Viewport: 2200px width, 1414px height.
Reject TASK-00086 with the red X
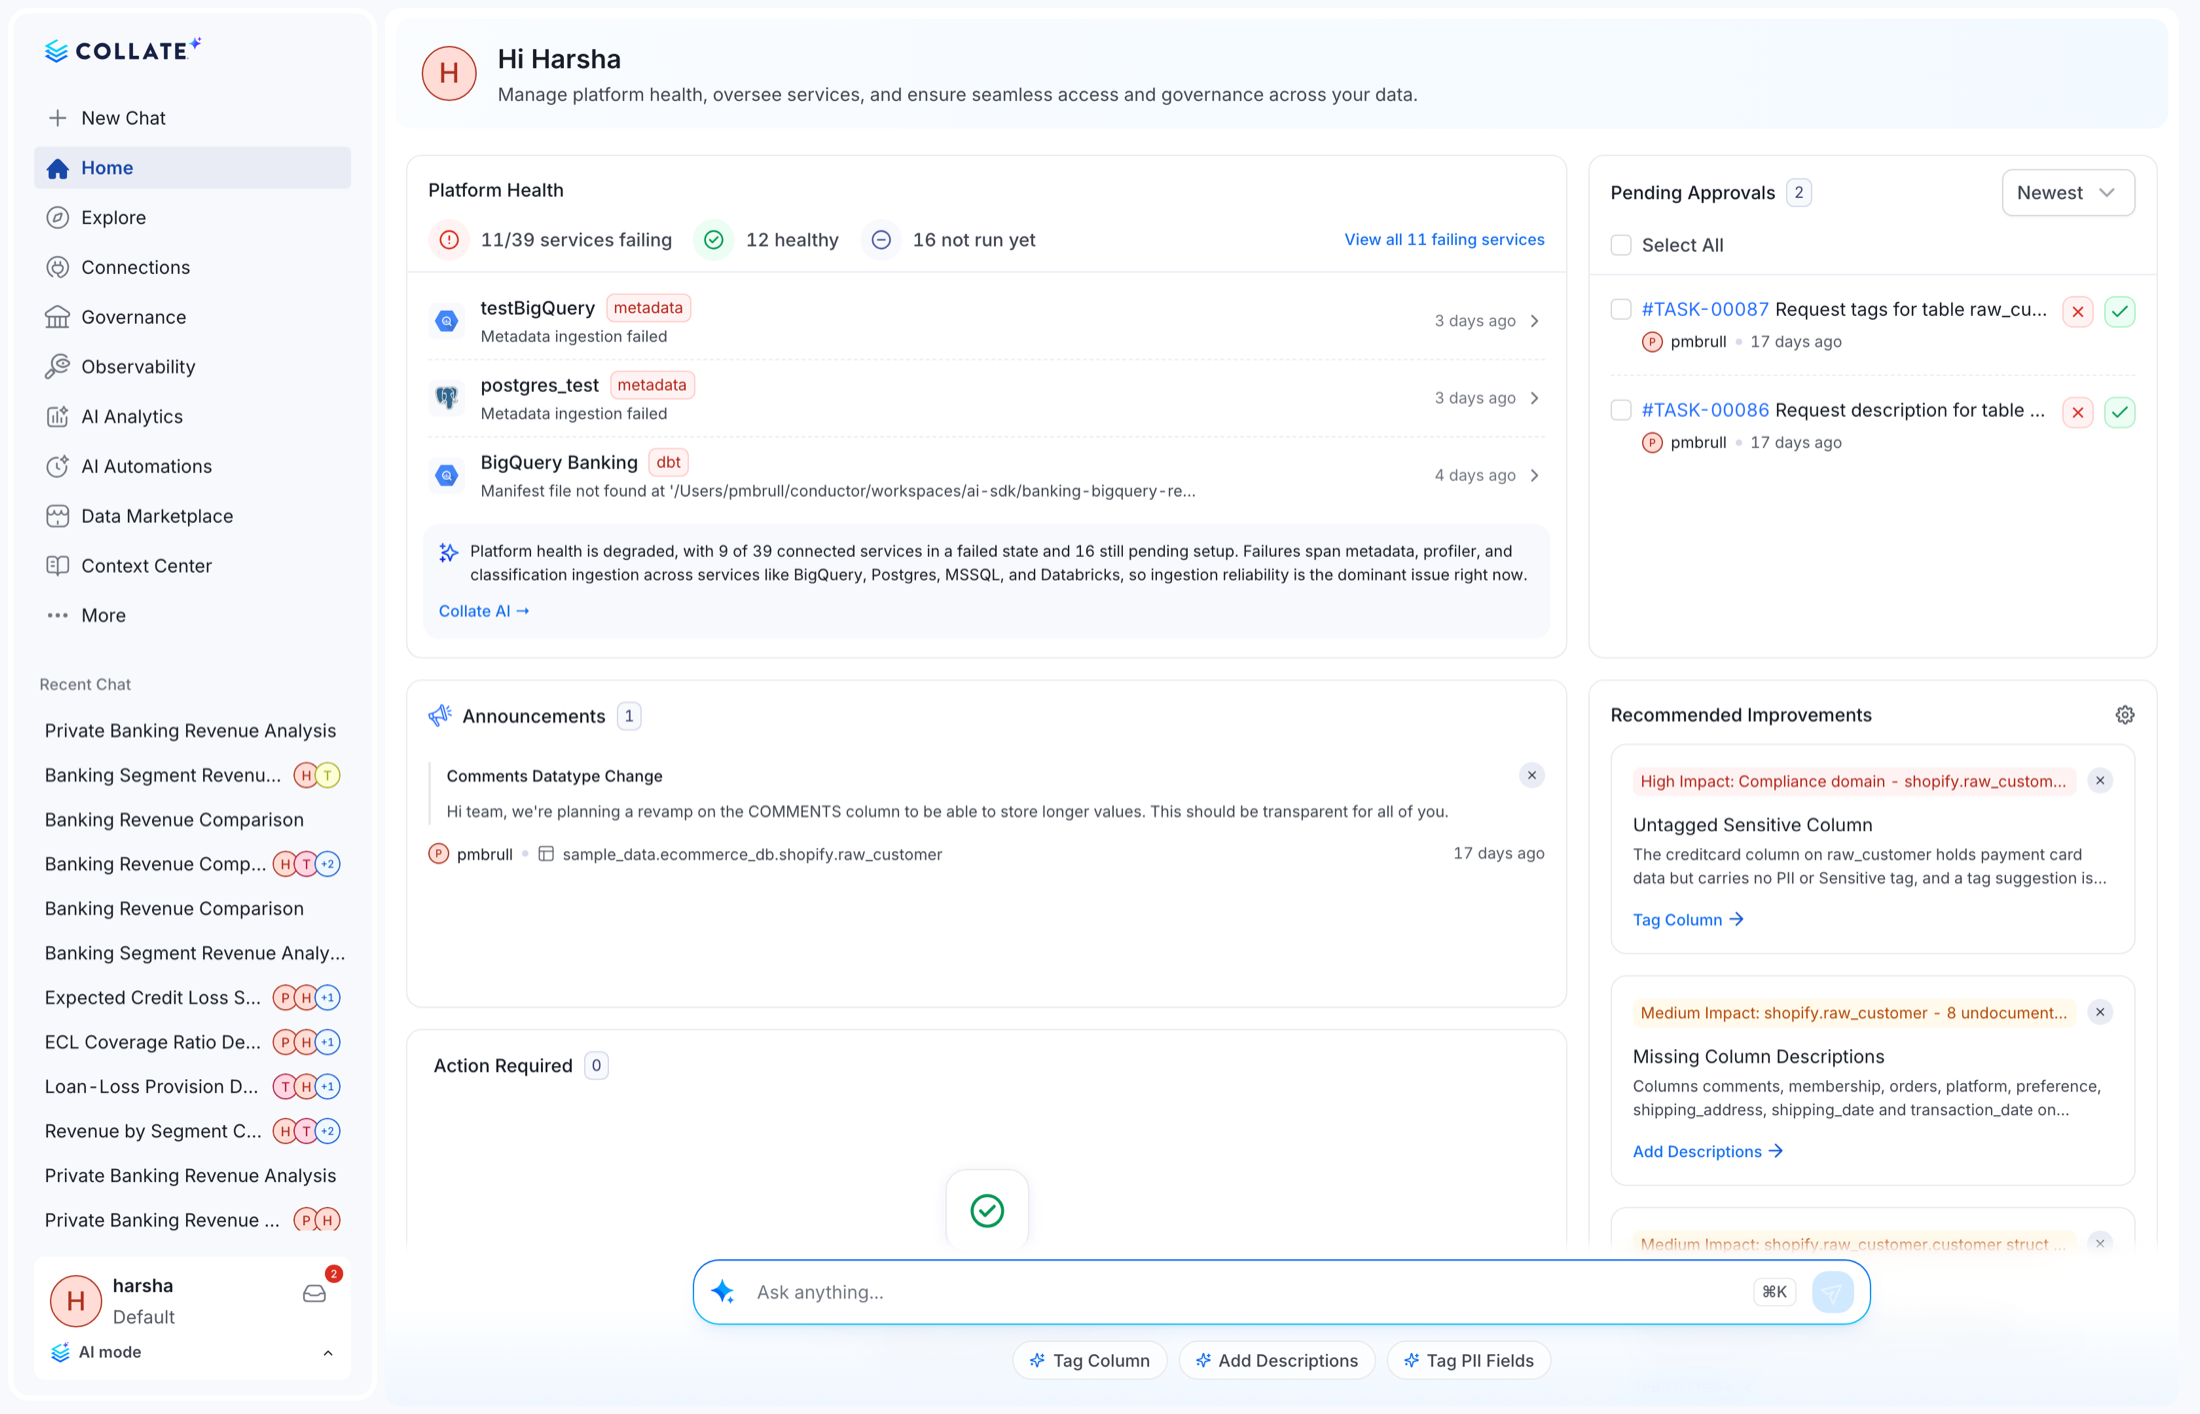click(2078, 412)
